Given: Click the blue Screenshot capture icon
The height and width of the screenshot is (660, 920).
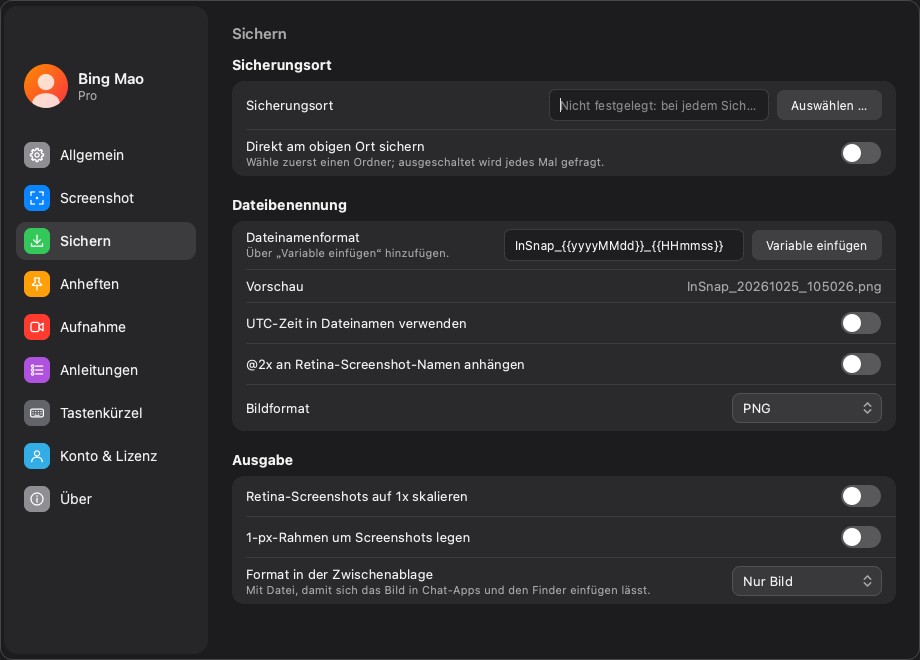Looking at the screenshot, I should (37, 198).
